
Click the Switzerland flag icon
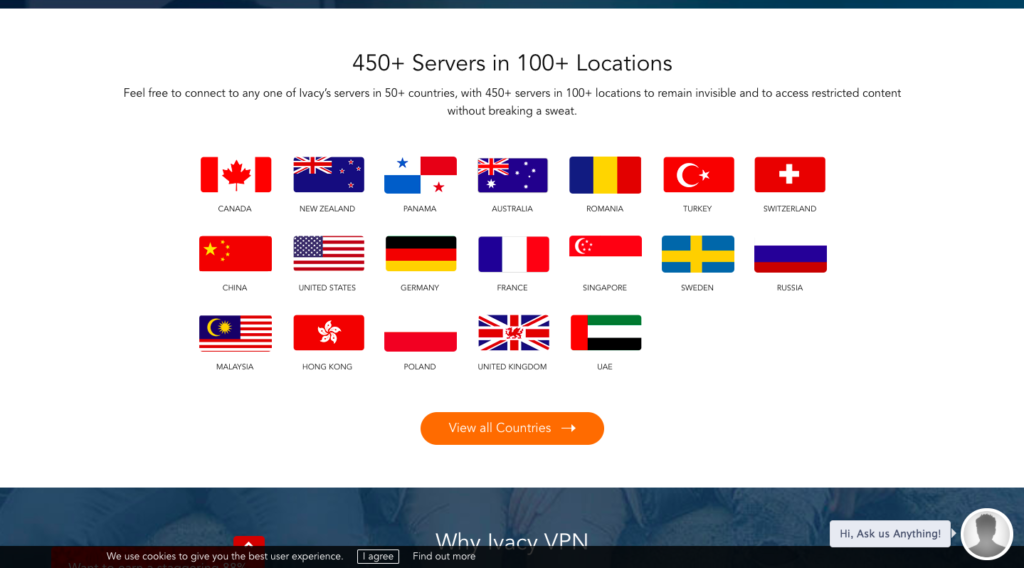(790, 174)
